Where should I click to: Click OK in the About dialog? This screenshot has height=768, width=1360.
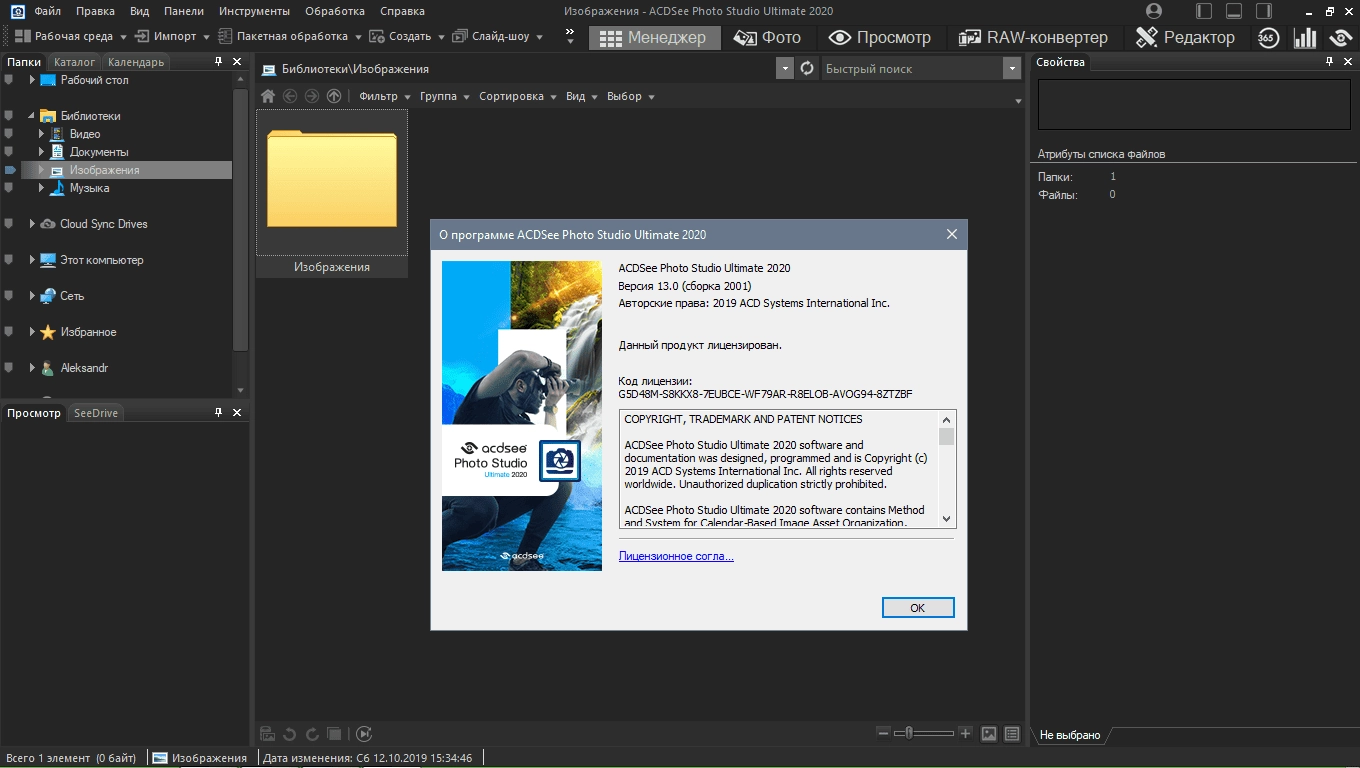coord(918,608)
